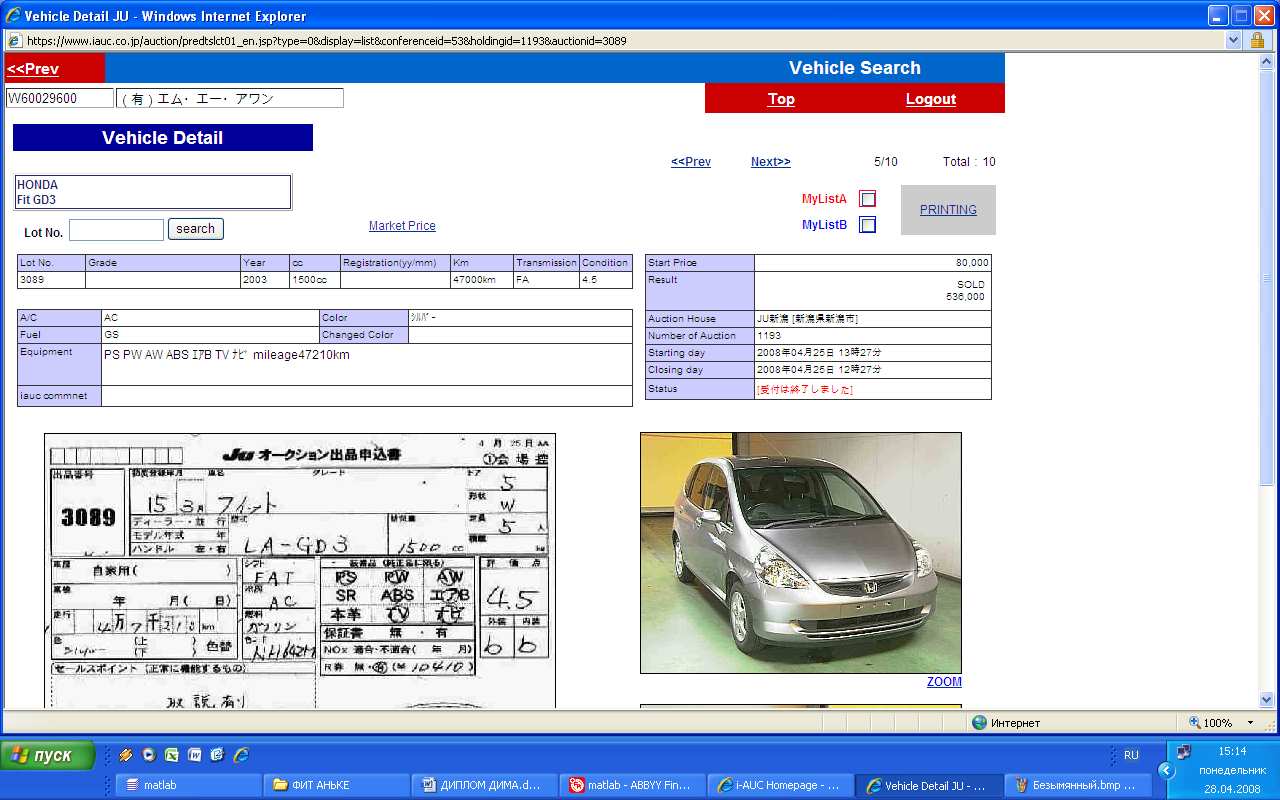Launch Word from quick launch
Screen dimensions: 1280x800
195,756
